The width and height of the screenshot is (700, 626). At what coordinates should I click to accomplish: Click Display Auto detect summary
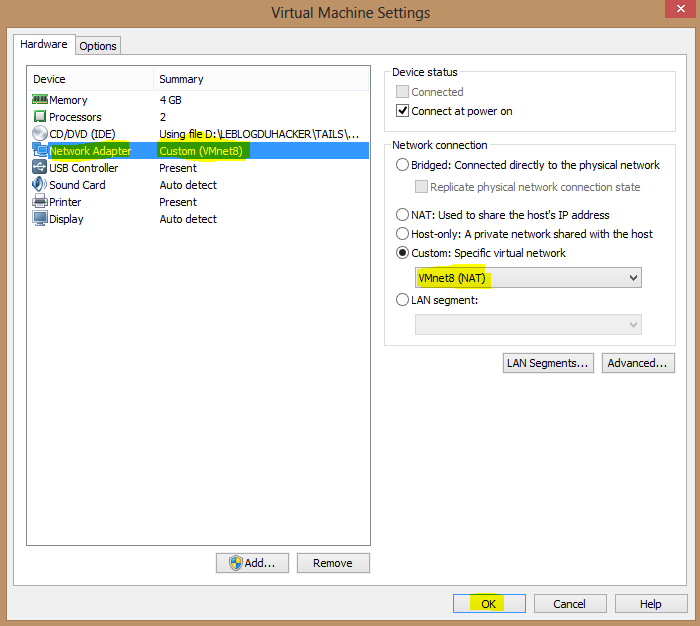click(188, 219)
